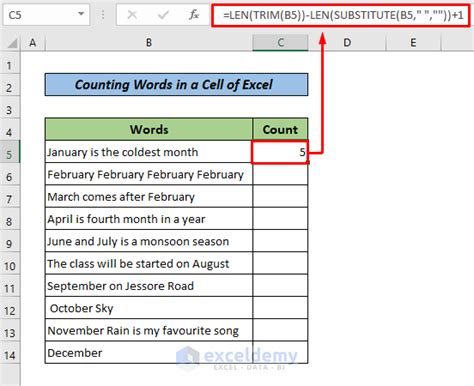474x386 pixels.
Task: Select cell March comes after February
Action: [x=149, y=197]
